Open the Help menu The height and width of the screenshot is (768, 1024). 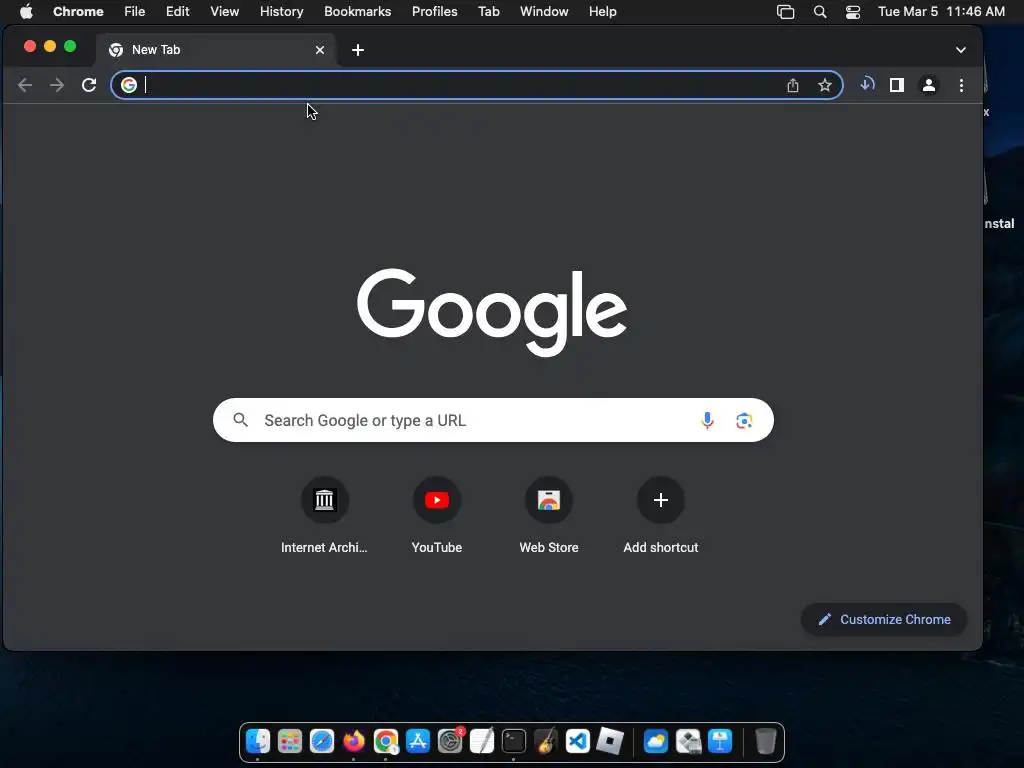click(602, 11)
